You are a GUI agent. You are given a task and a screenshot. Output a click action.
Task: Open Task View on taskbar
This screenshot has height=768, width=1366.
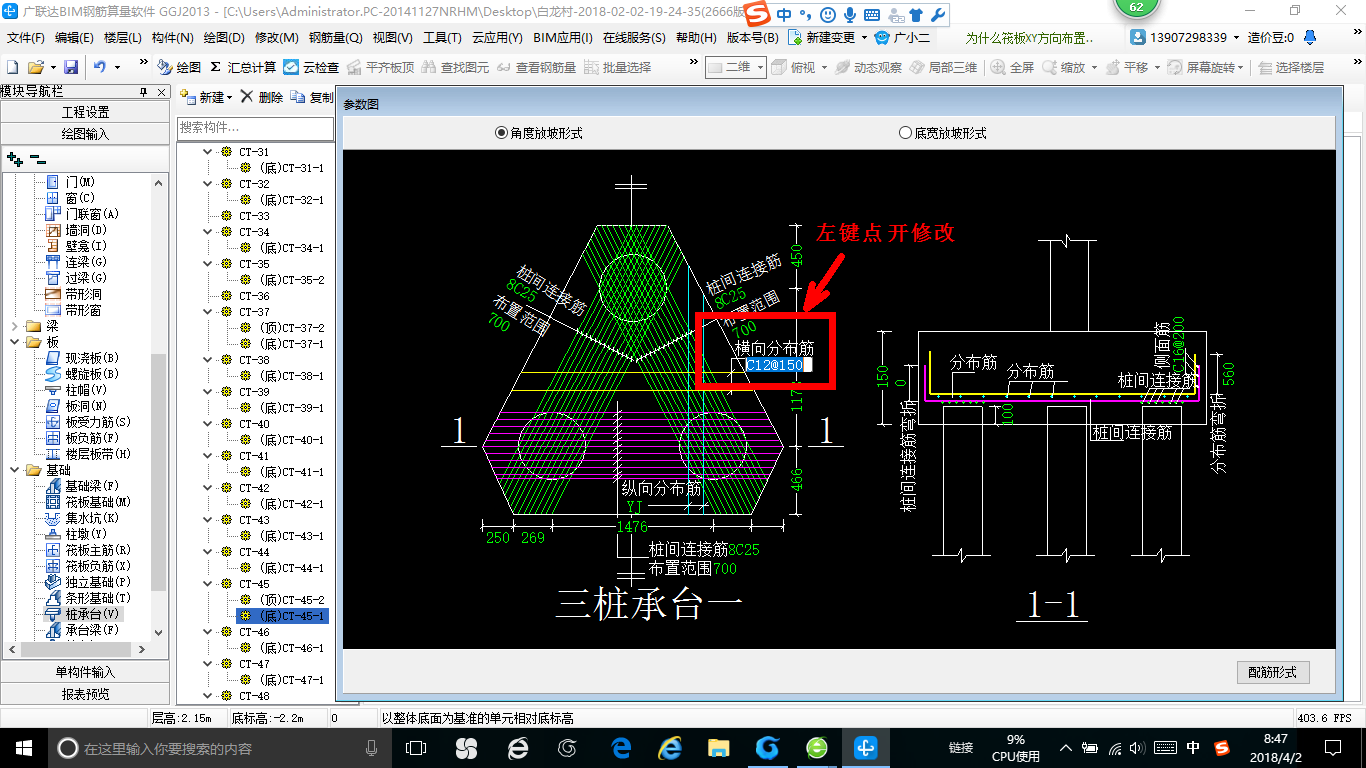tap(416, 747)
